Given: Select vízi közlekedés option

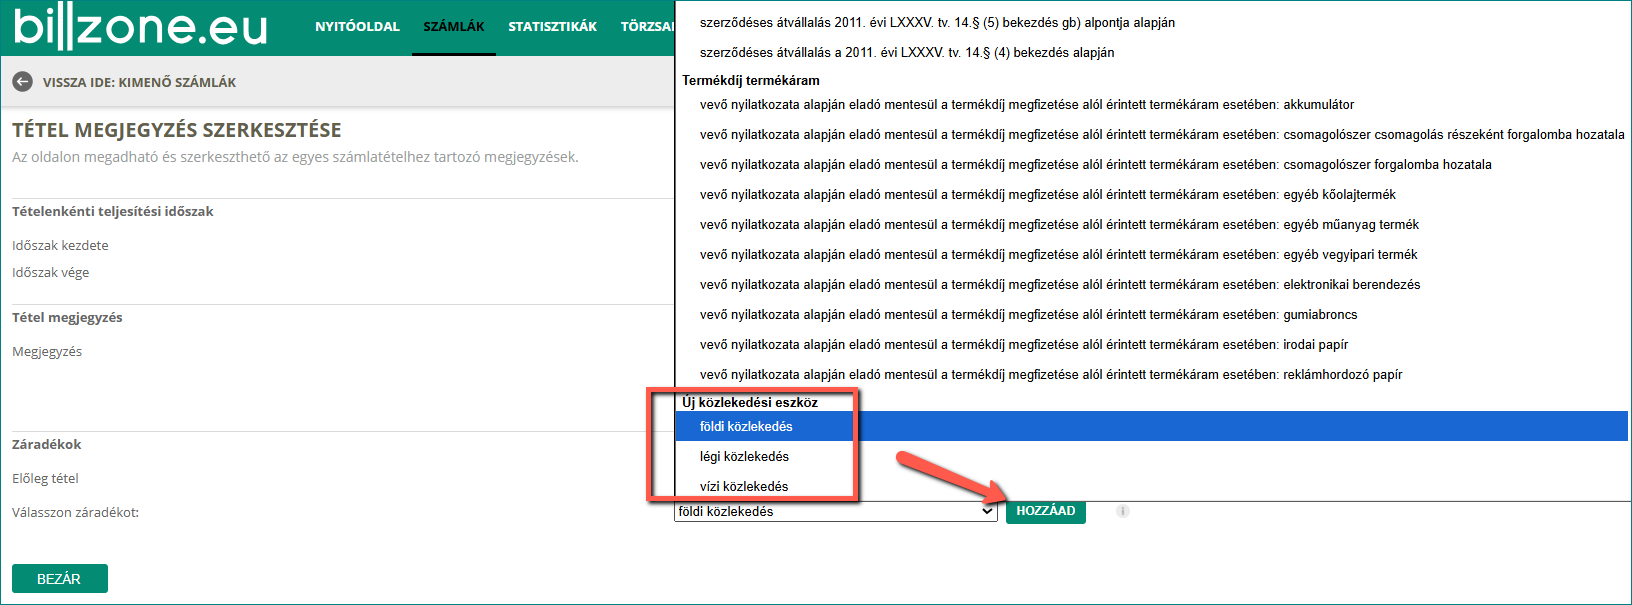Looking at the screenshot, I should click(744, 487).
